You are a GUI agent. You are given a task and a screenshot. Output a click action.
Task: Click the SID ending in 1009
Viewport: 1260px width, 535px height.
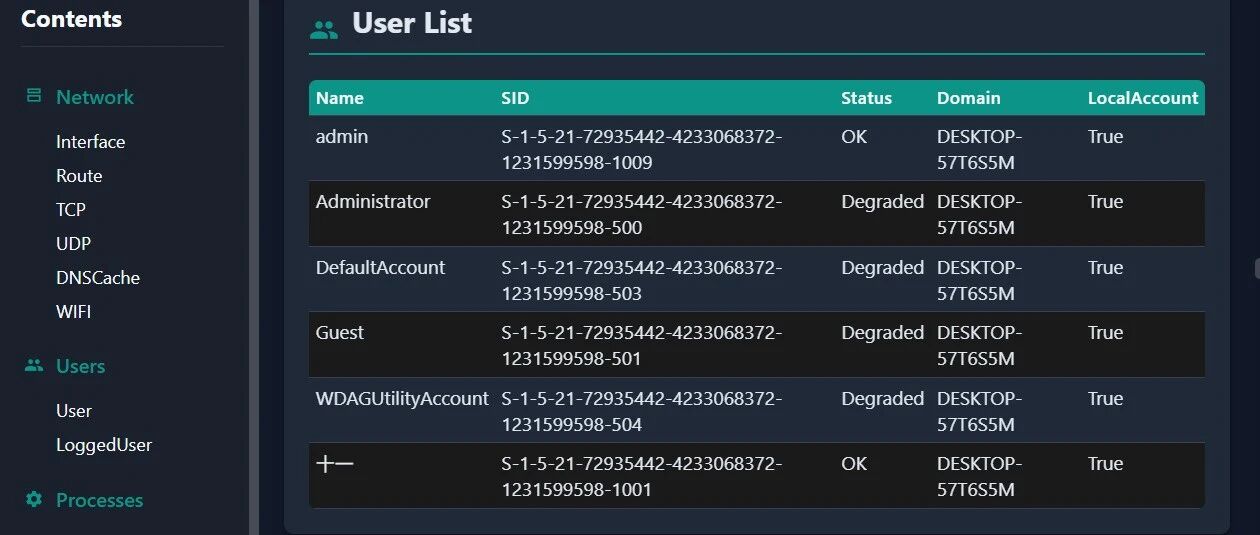click(x=642, y=149)
